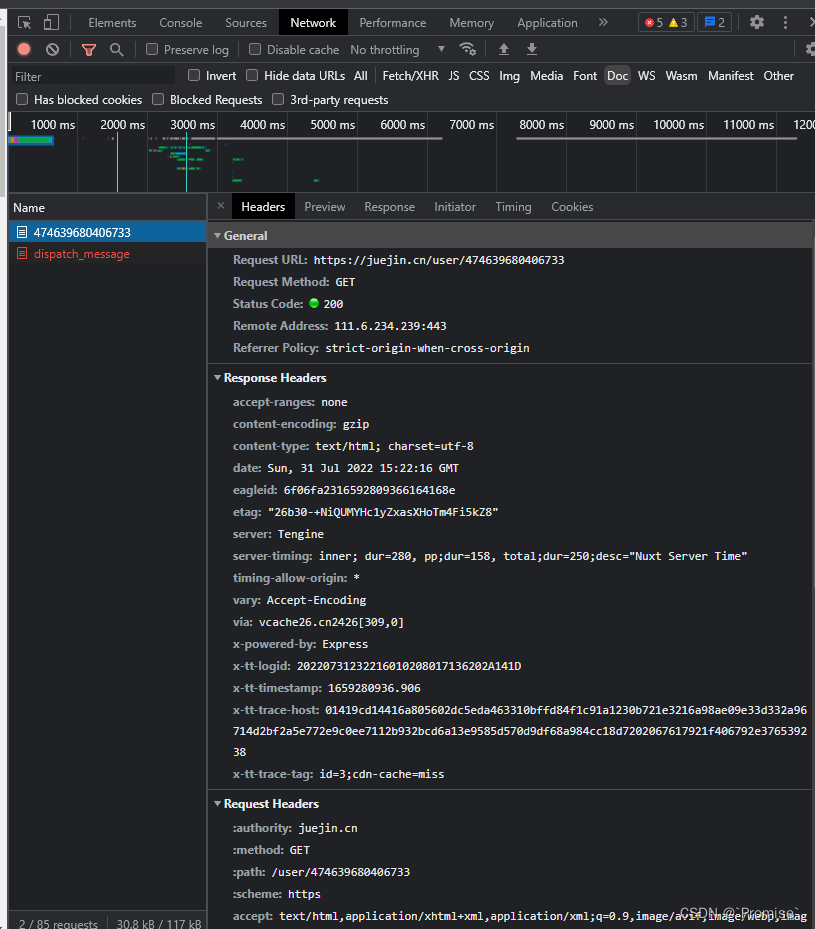Import HAR file upload arrow

pos(504,49)
